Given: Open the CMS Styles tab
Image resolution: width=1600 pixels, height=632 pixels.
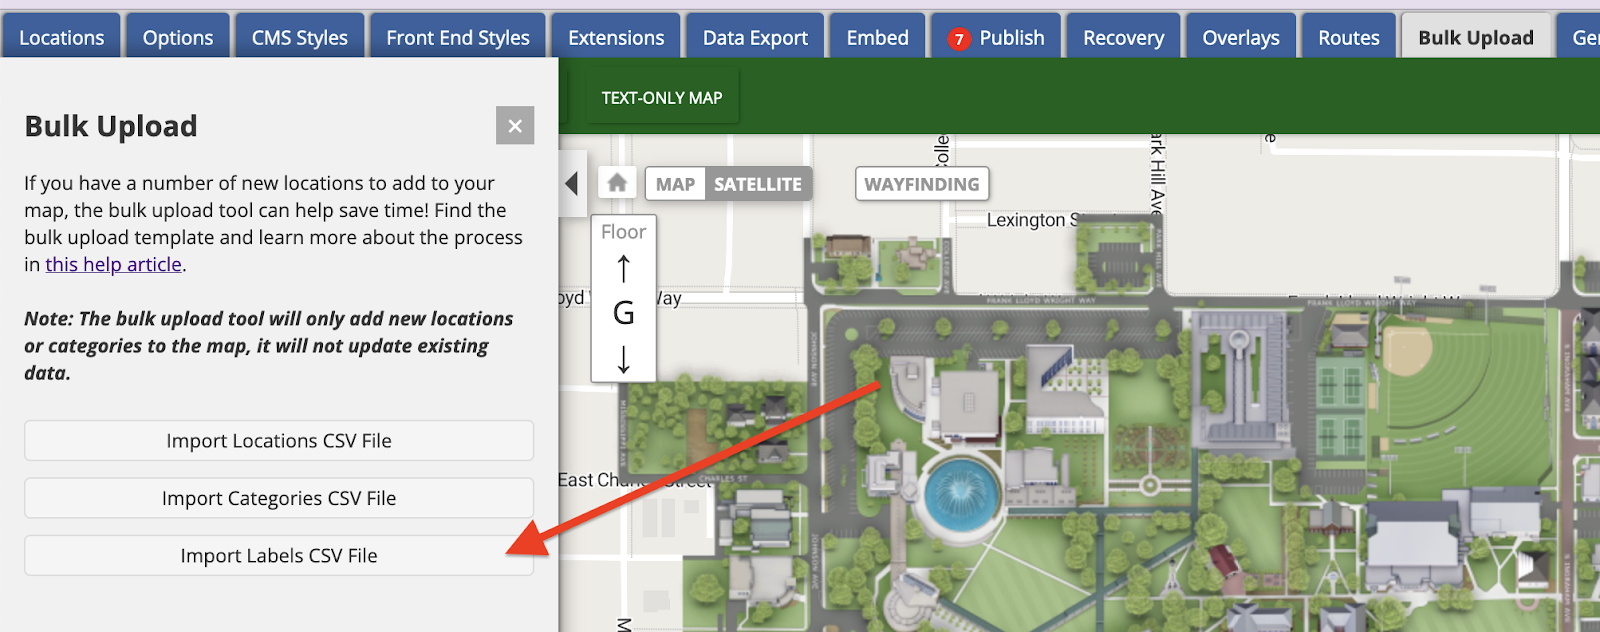Looking at the screenshot, I should 299,38.
